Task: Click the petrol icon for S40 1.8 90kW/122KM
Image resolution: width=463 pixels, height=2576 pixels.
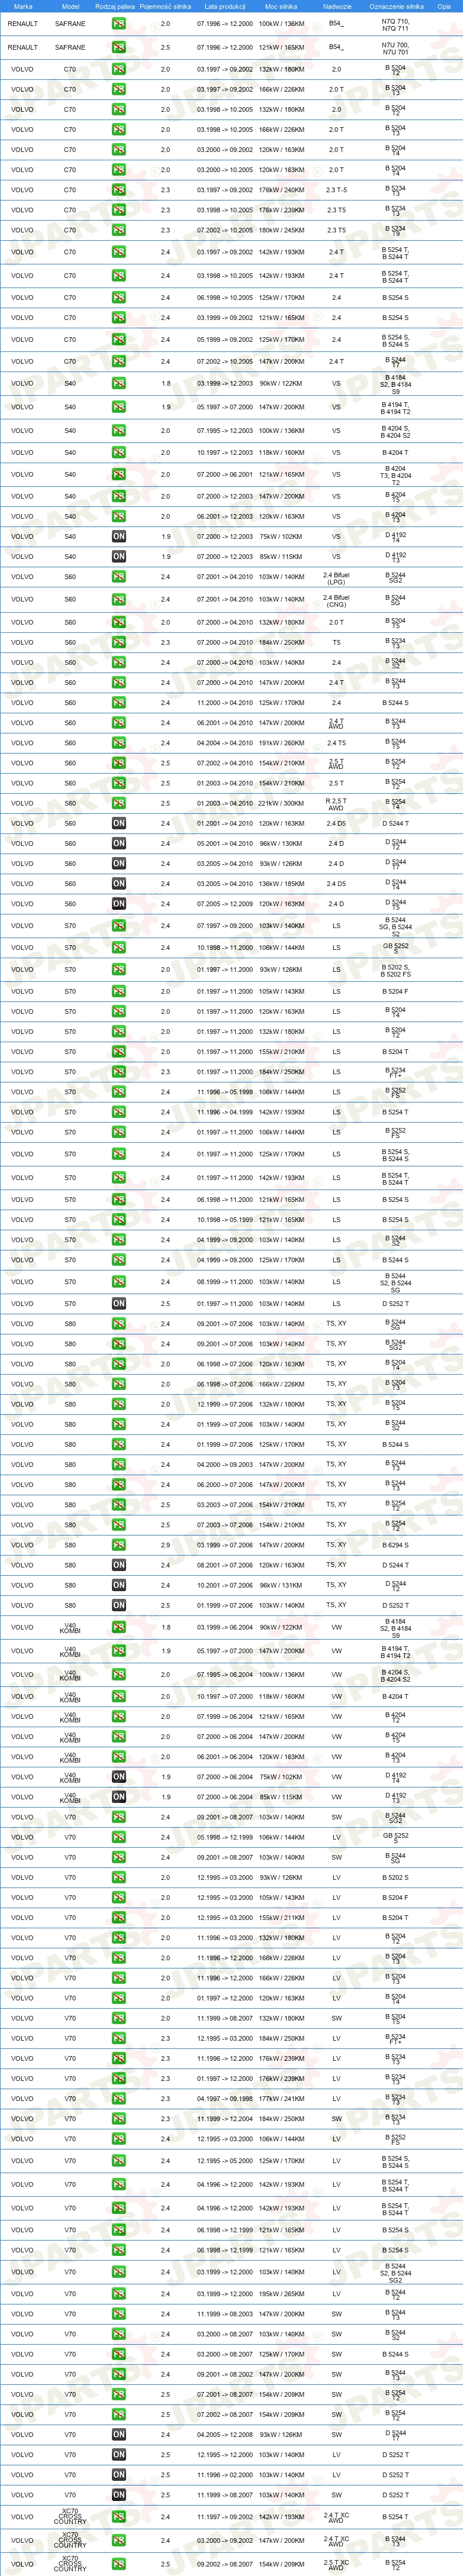Action: 119,383
